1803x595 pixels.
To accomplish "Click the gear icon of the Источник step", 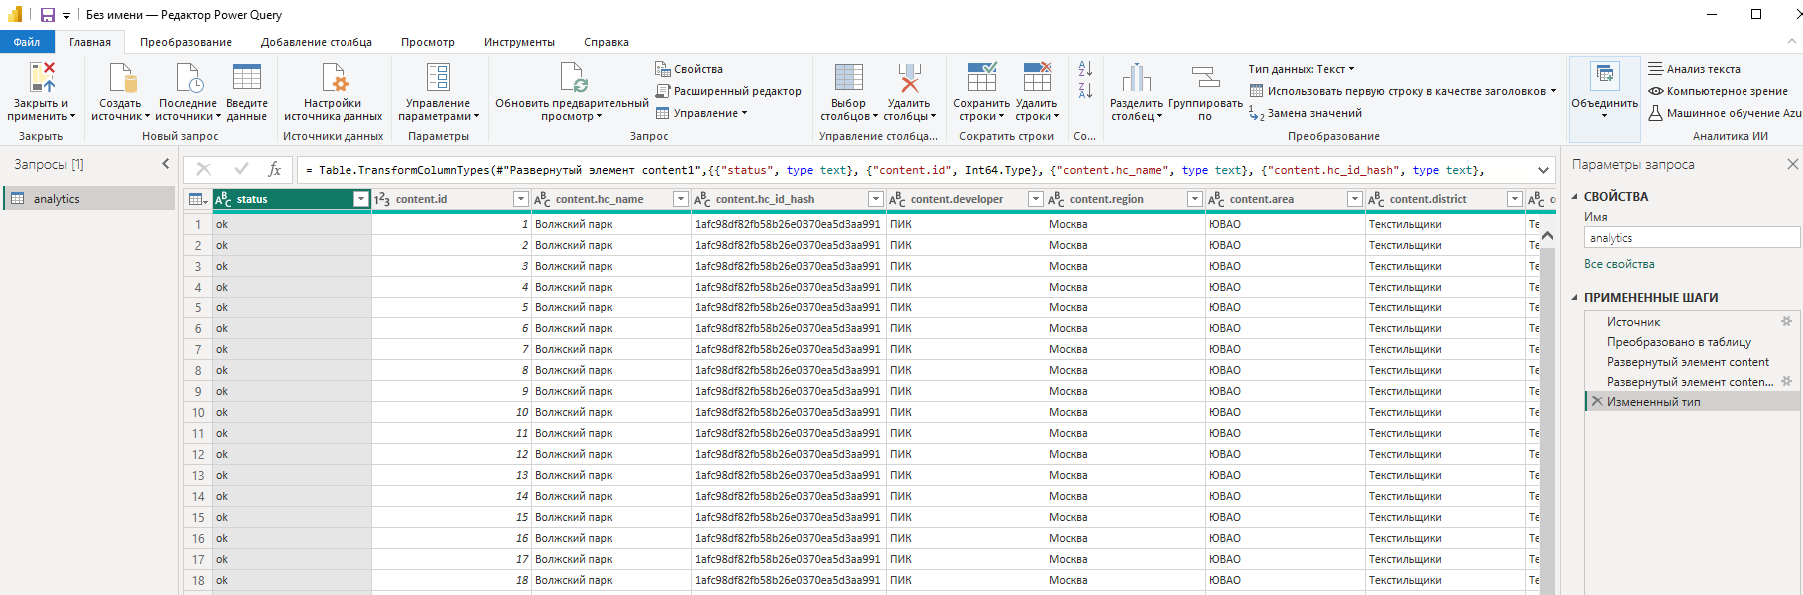I will 1786,321.
